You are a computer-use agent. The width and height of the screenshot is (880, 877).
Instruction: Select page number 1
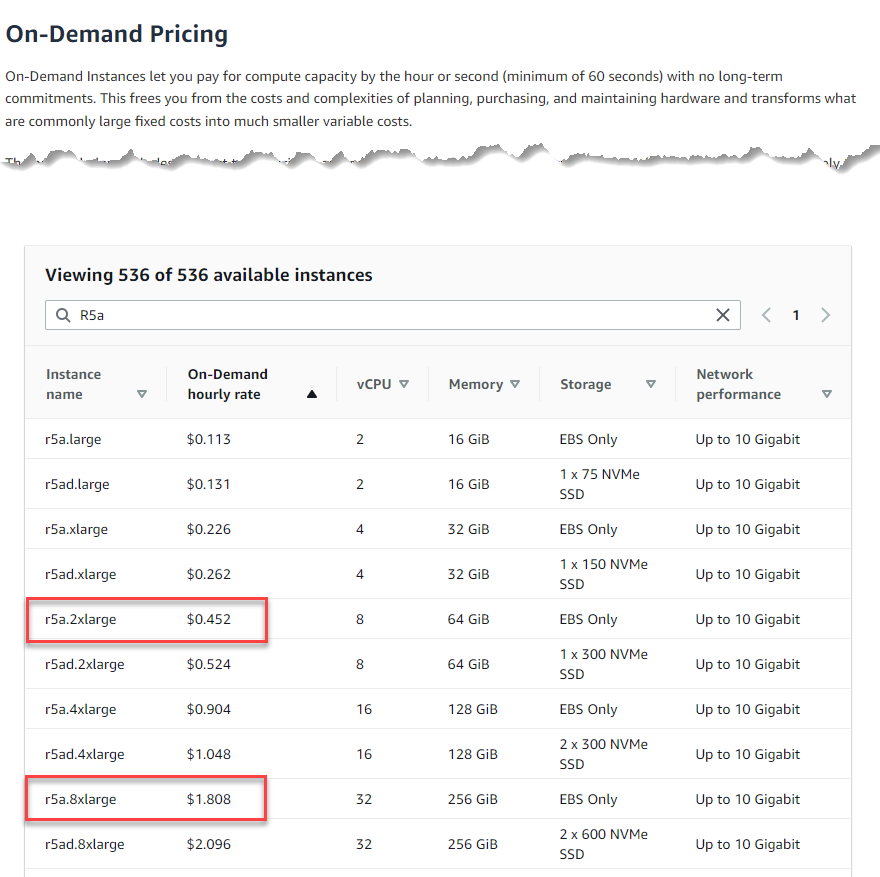(796, 315)
